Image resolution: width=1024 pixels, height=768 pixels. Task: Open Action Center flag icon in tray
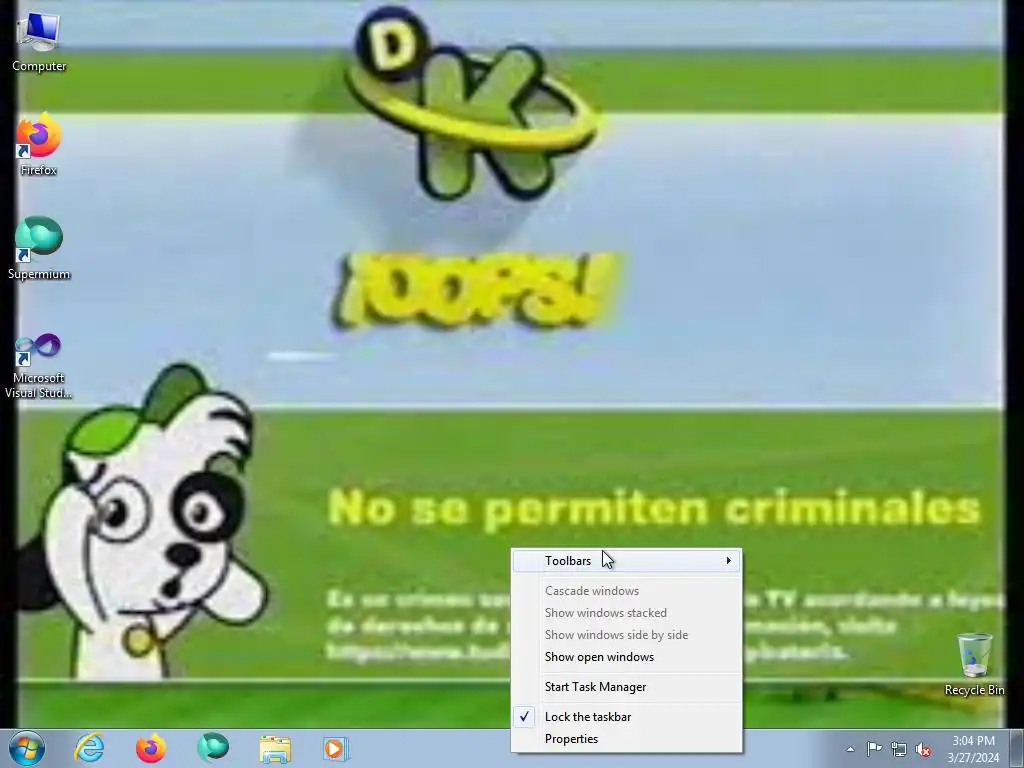pos(874,749)
